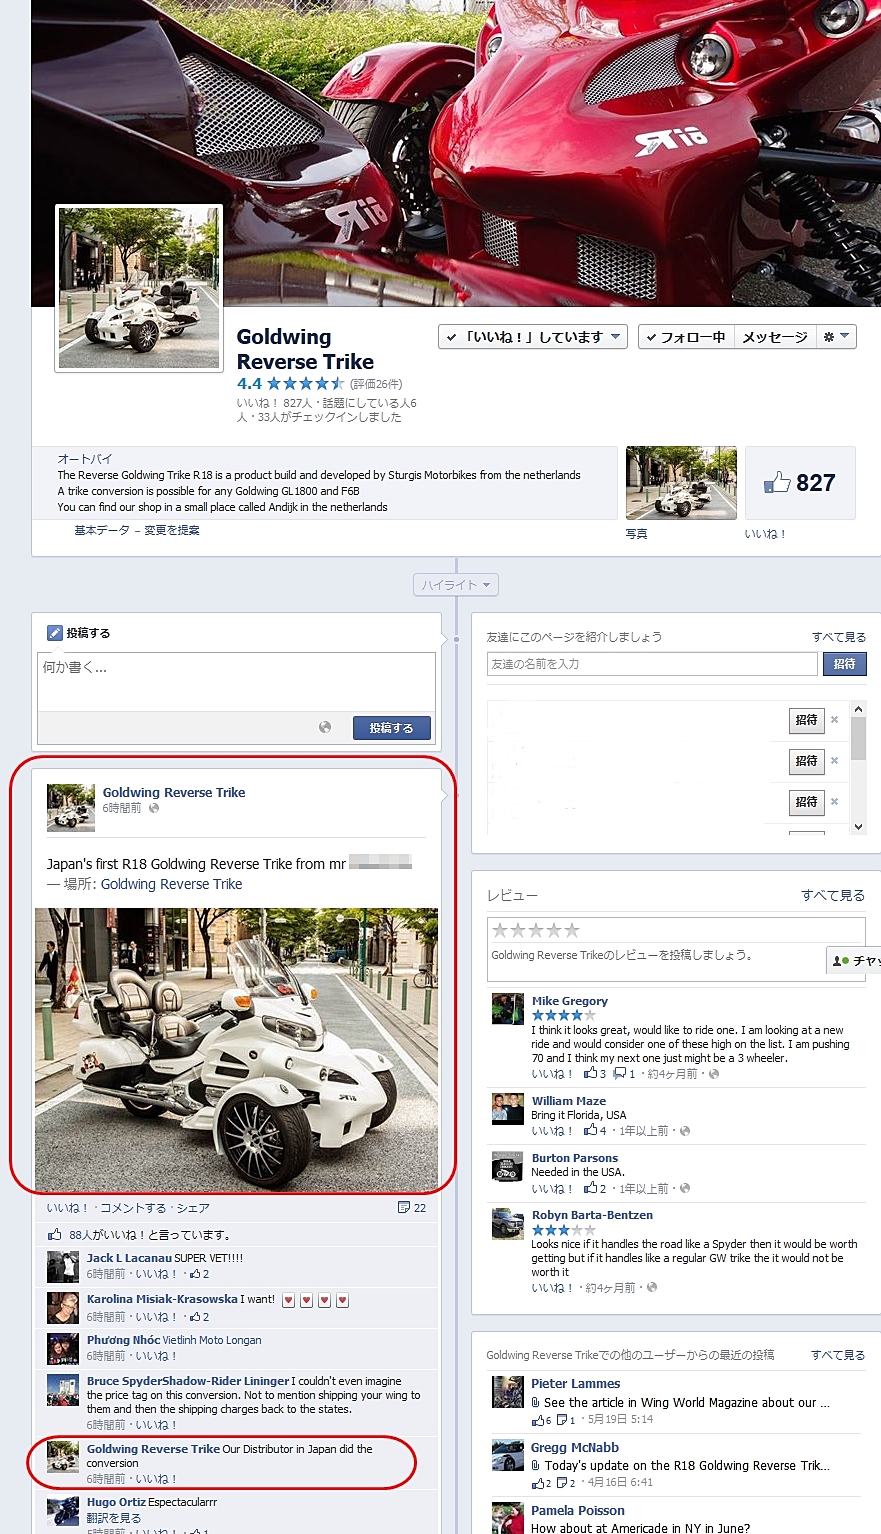Type in the 友達の名前を入力 field

click(x=651, y=664)
